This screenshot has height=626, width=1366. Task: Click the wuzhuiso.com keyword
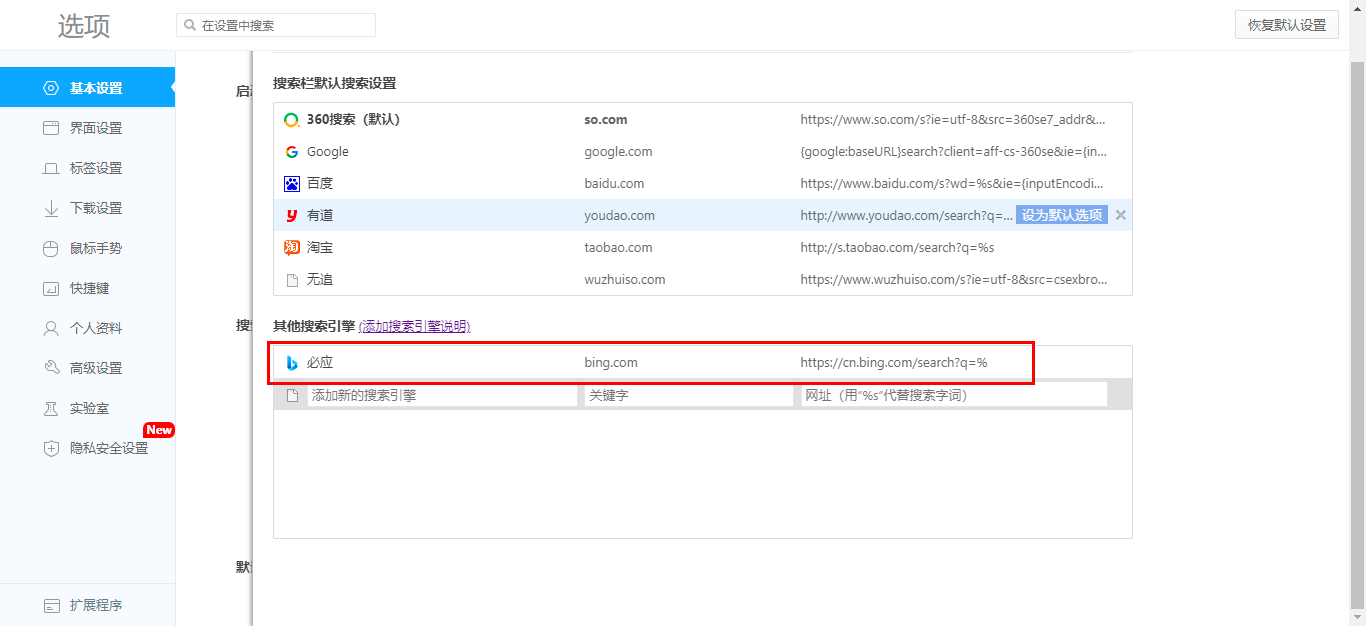[625, 280]
